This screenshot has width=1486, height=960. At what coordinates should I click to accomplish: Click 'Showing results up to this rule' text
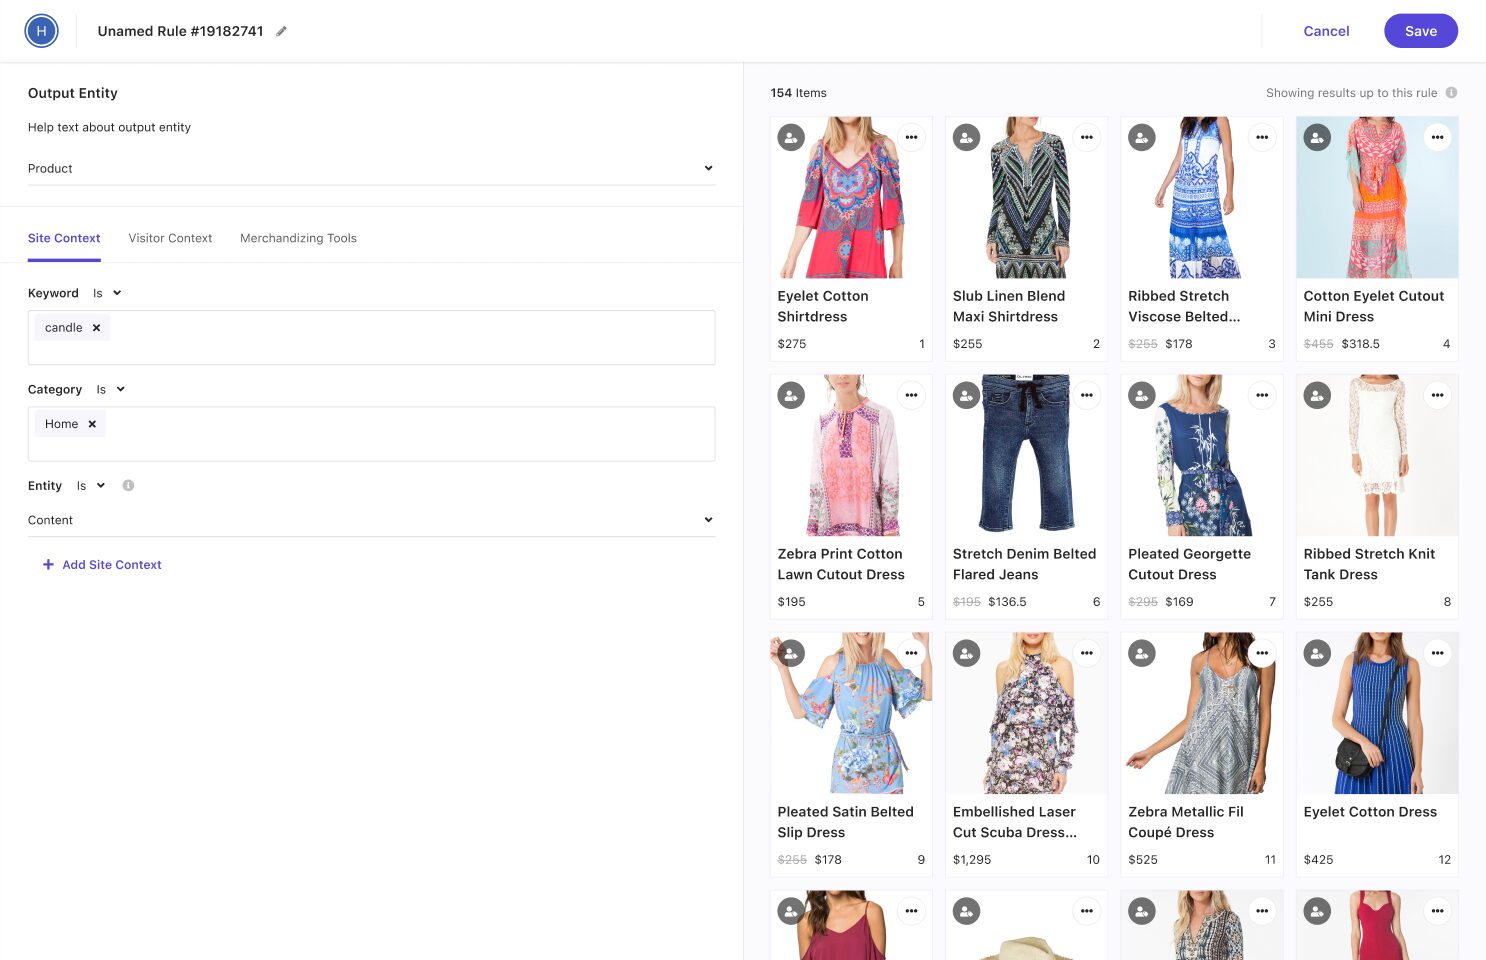click(1351, 93)
